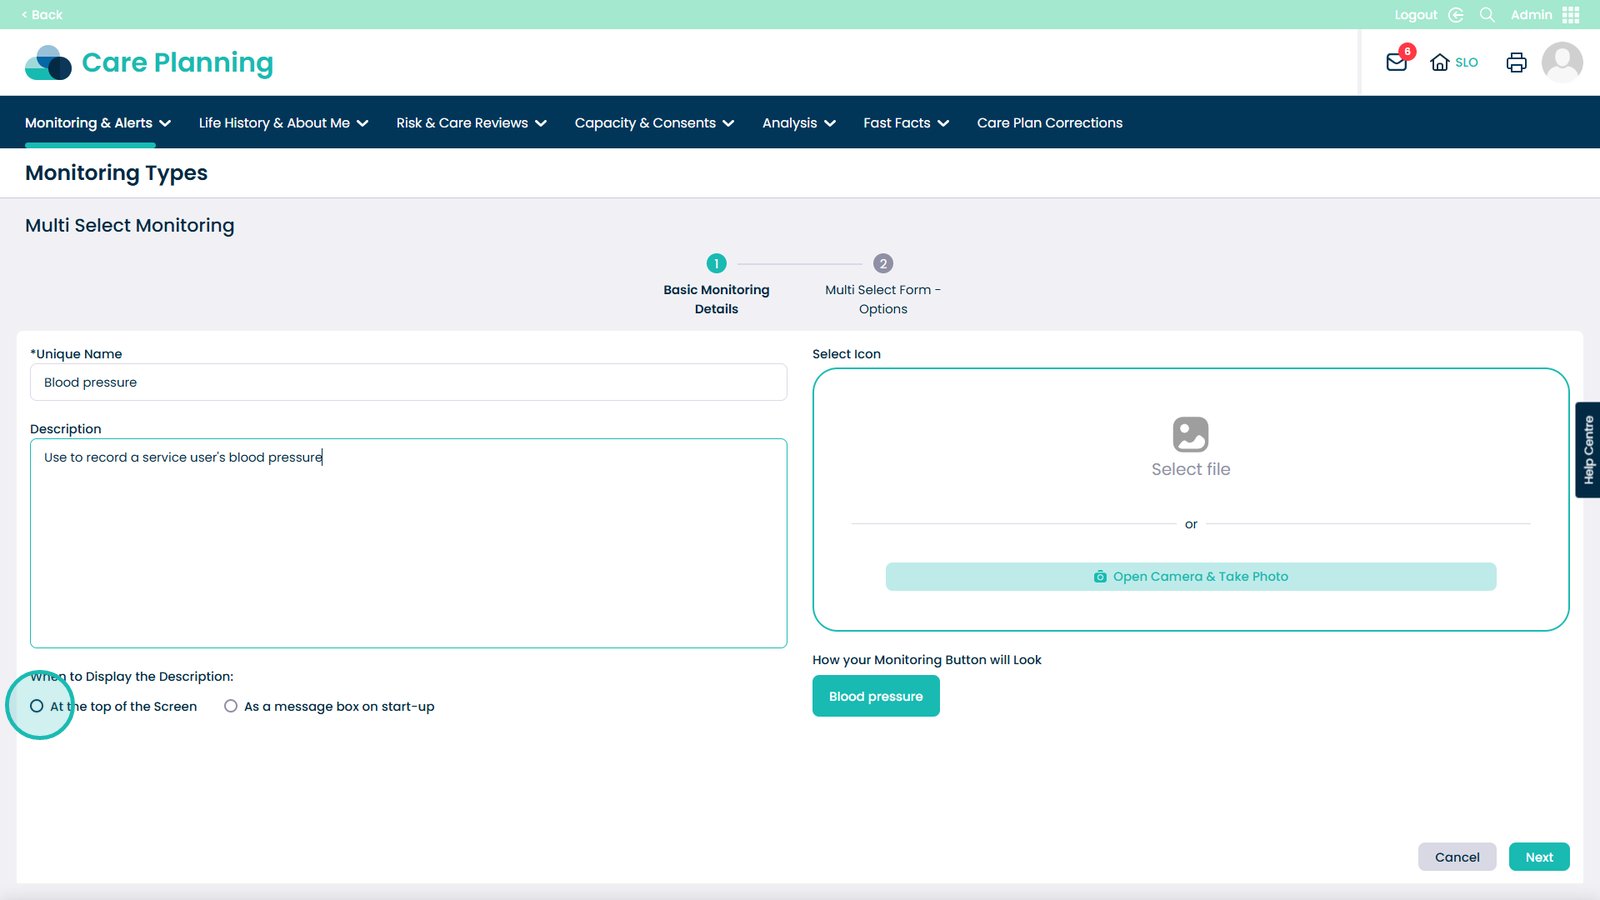Select 'As a message box on start-up' option

tap(231, 706)
